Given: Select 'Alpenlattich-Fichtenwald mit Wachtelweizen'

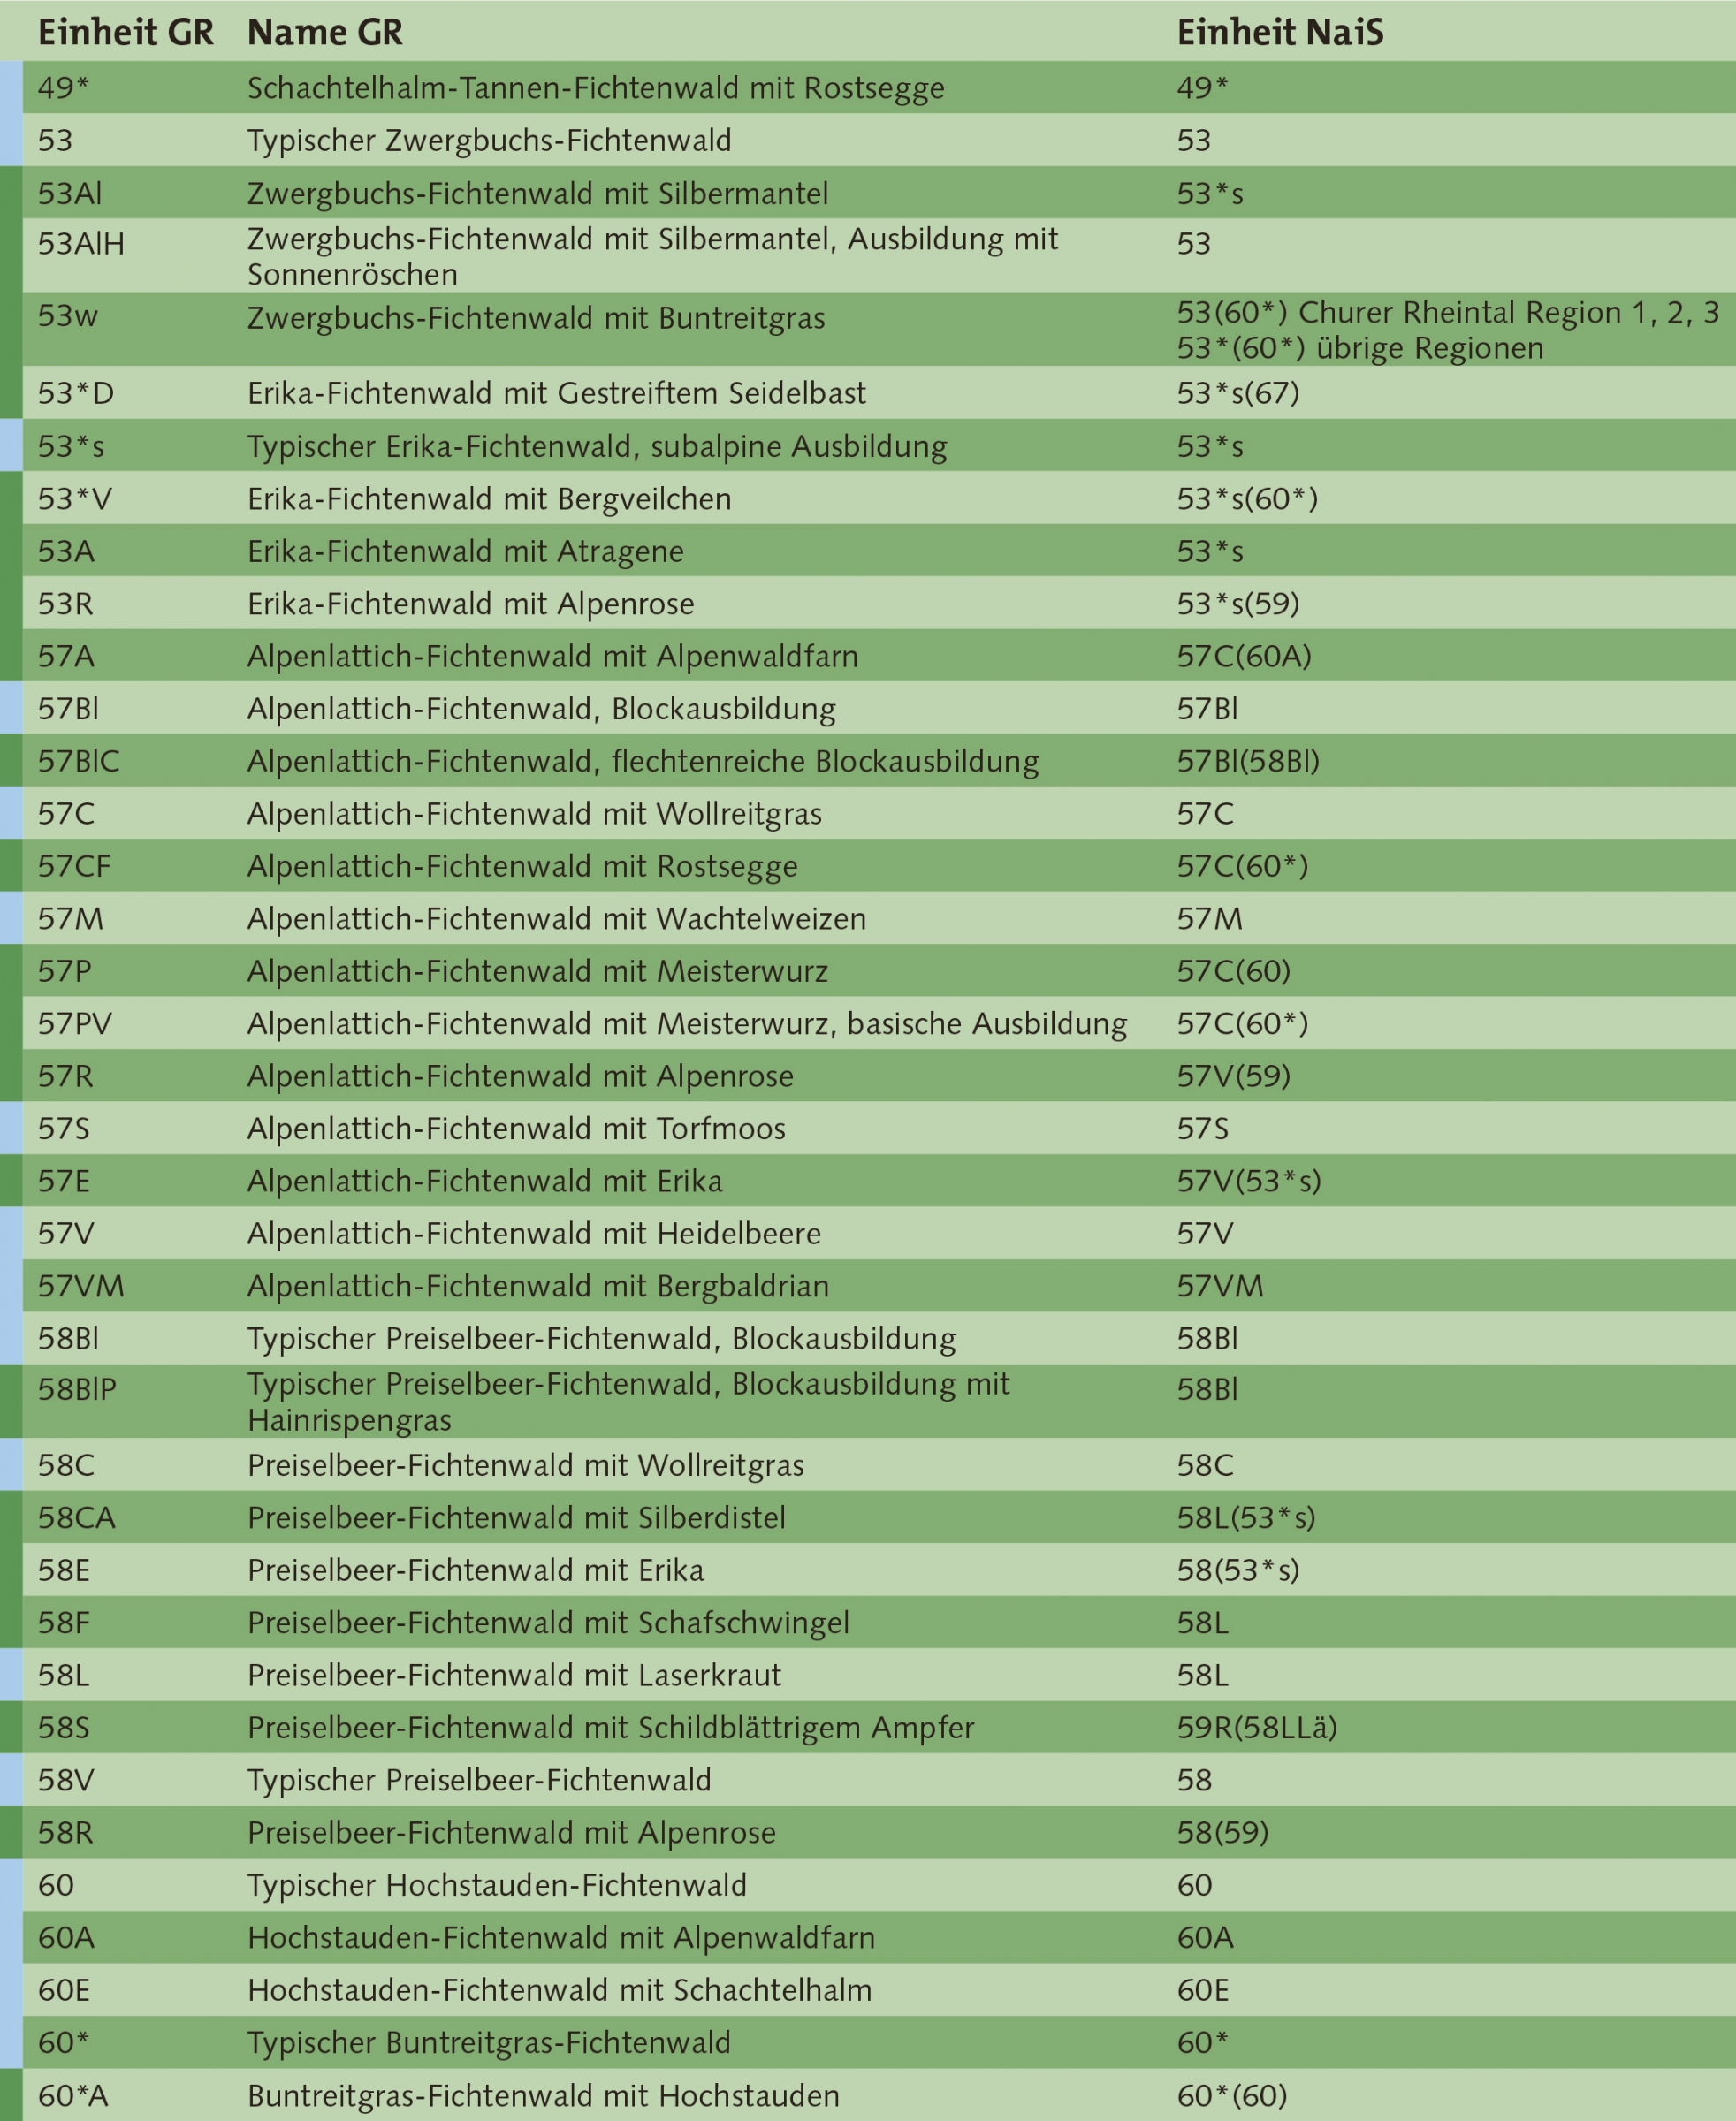Looking at the screenshot, I should 557,919.
